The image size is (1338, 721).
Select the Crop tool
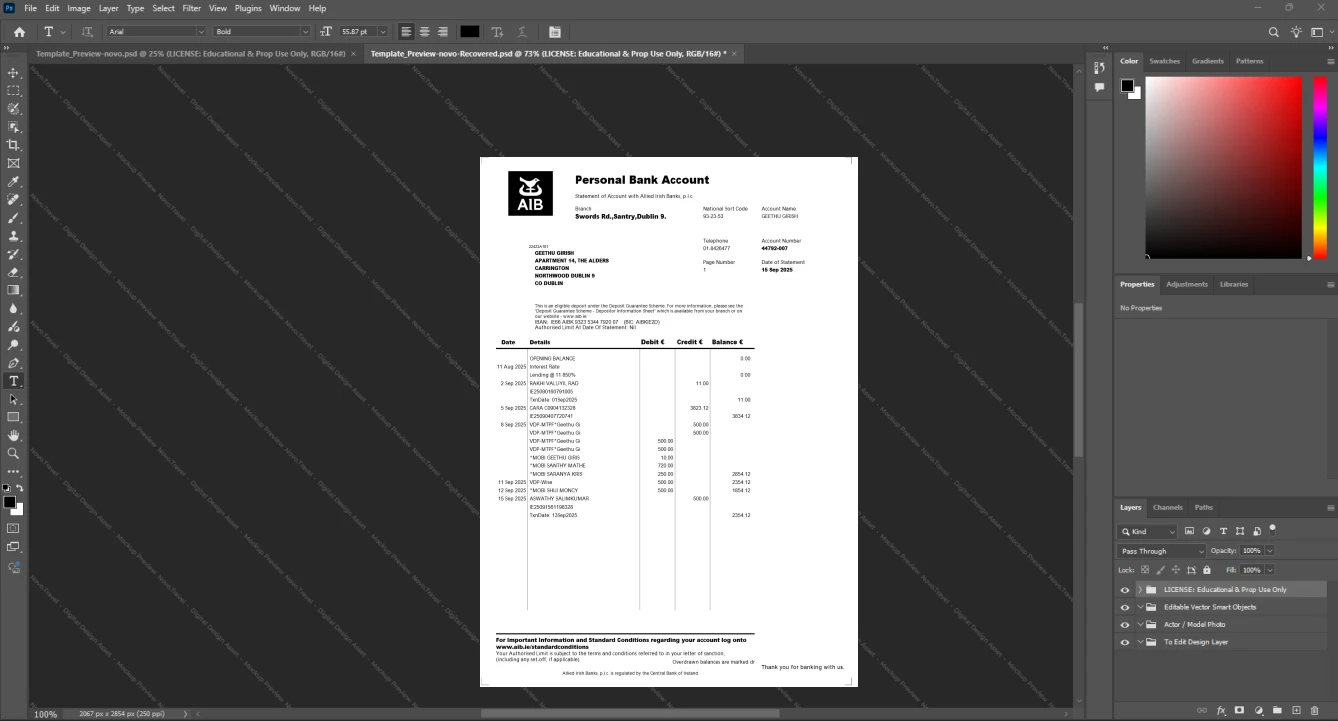[14, 145]
